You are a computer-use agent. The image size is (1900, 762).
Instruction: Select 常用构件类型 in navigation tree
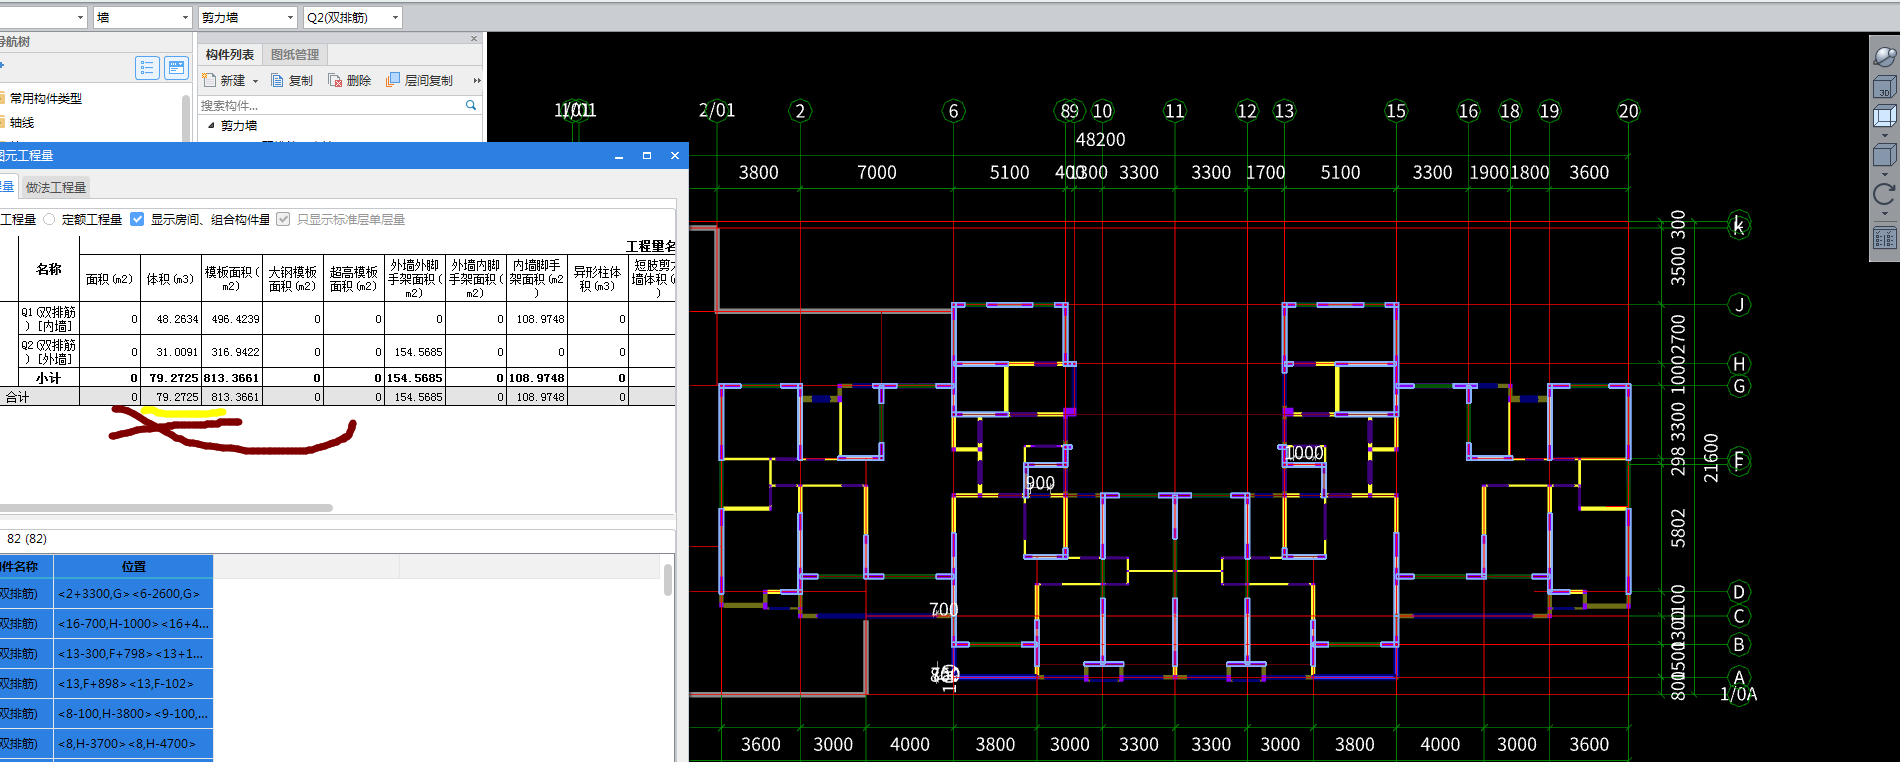[46, 98]
